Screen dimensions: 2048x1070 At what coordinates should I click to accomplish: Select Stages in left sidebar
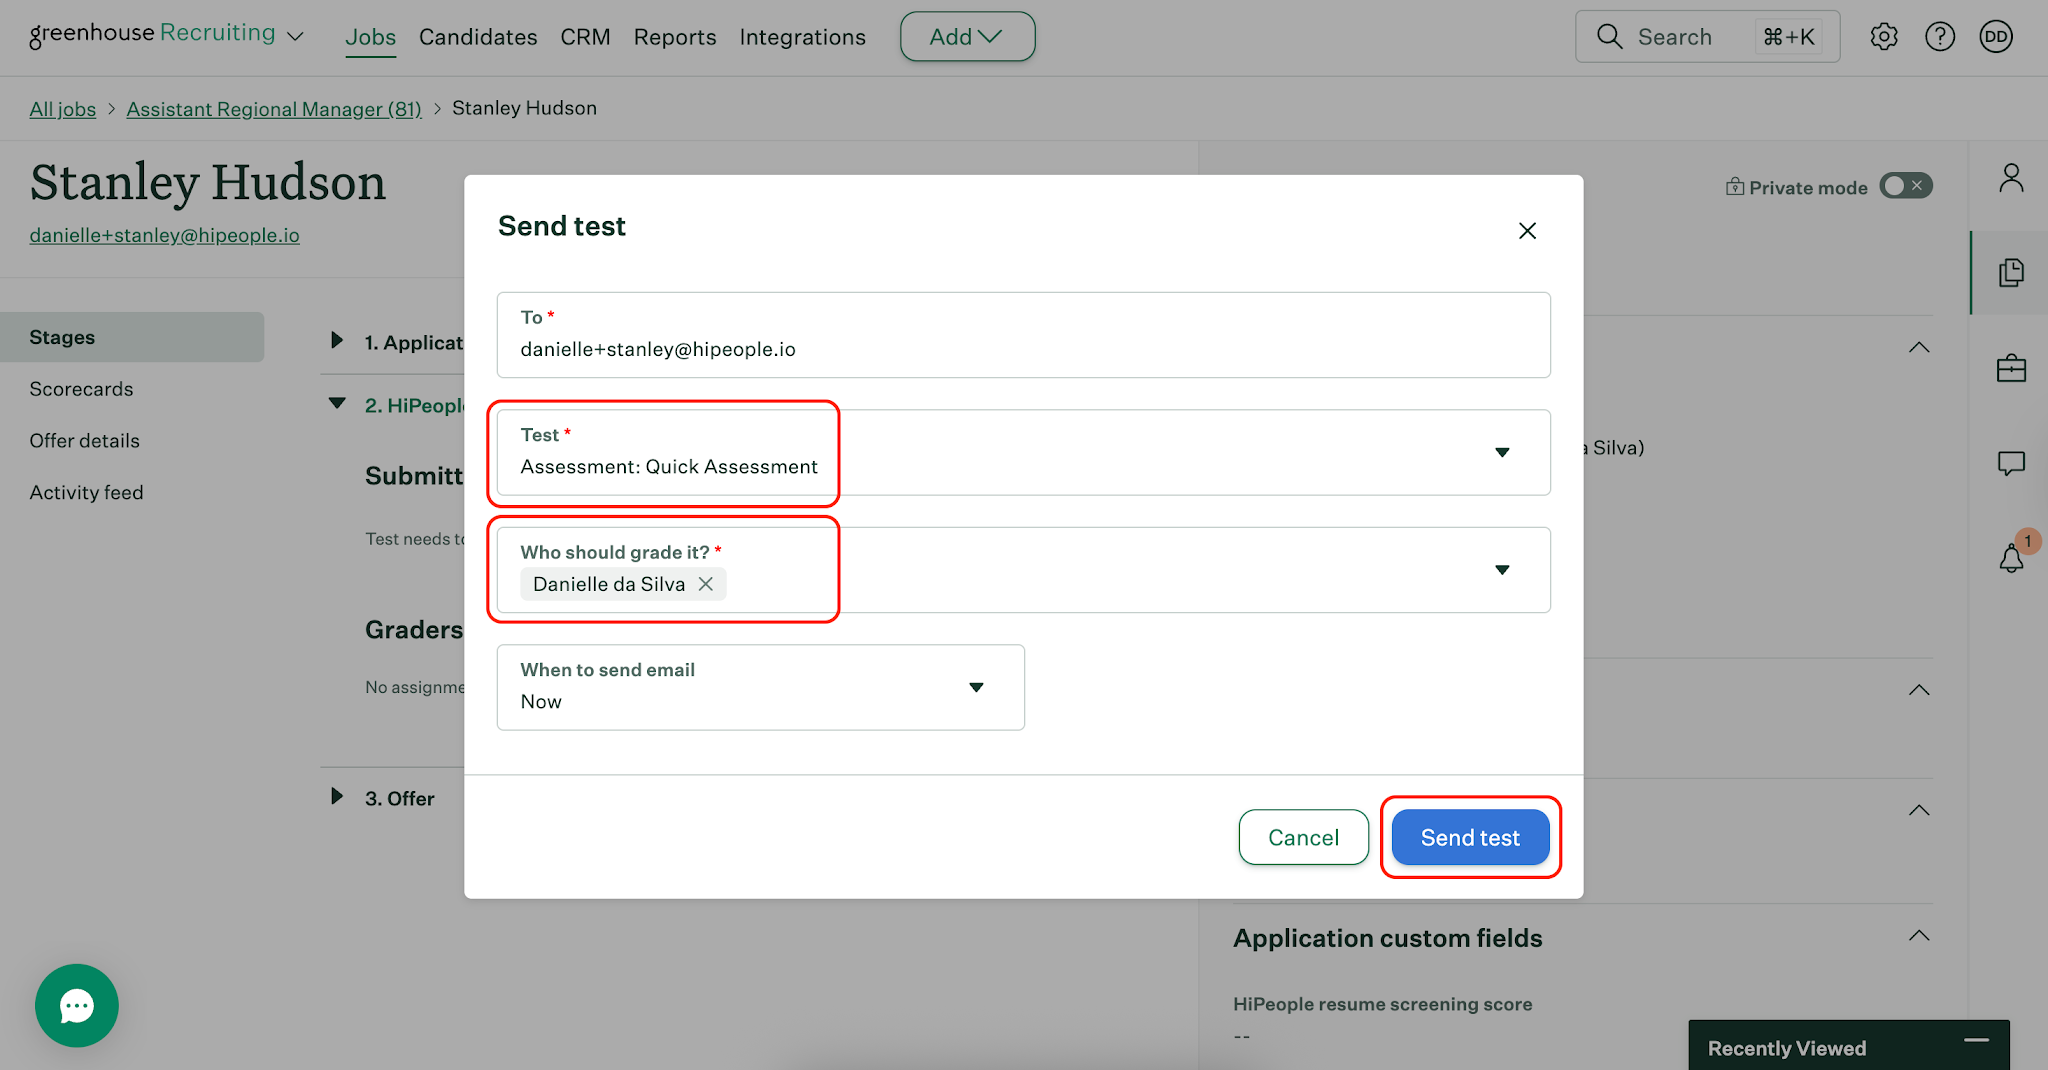[x=132, y=337]
